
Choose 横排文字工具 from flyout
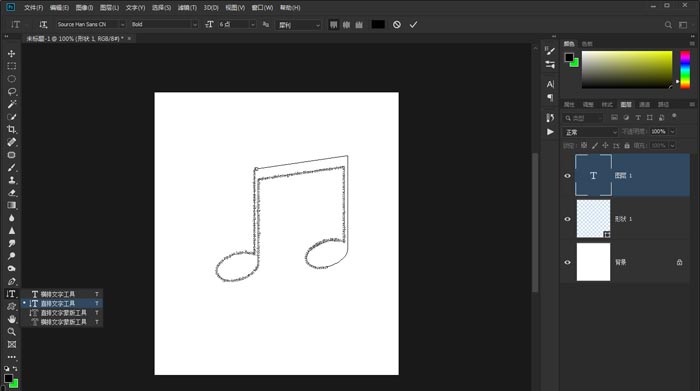point(62,294)
